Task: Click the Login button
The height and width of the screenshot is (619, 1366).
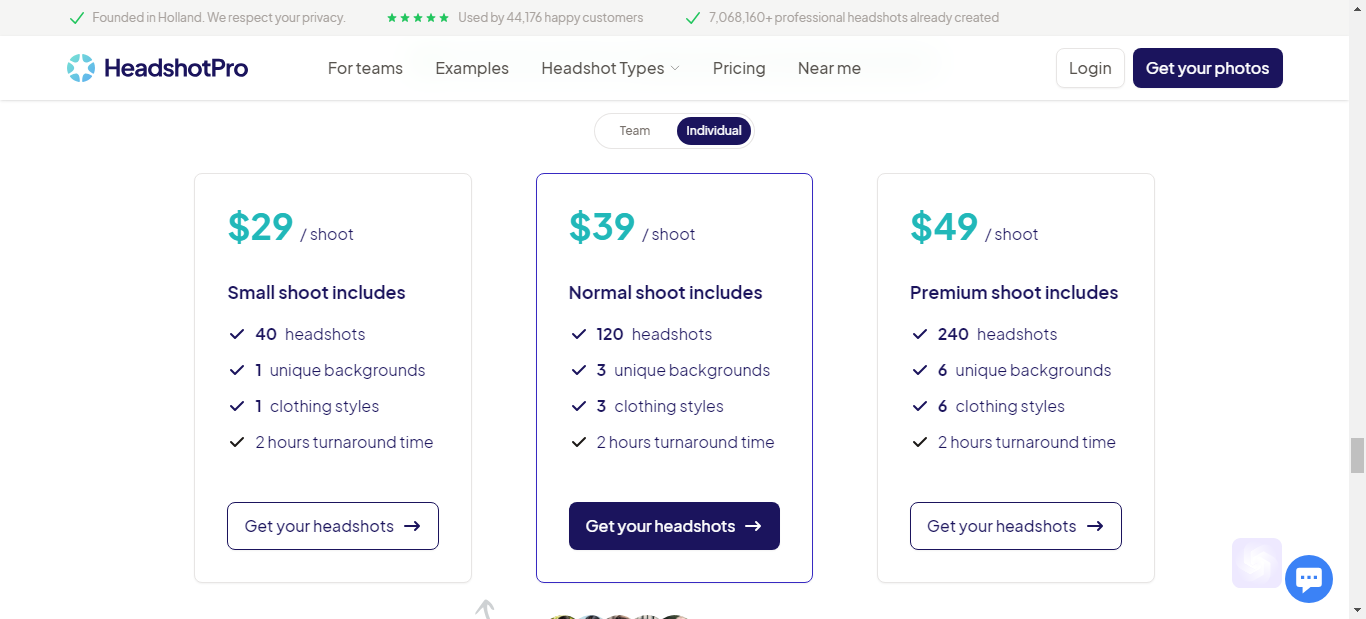Action: click(x=1090, y=68)
